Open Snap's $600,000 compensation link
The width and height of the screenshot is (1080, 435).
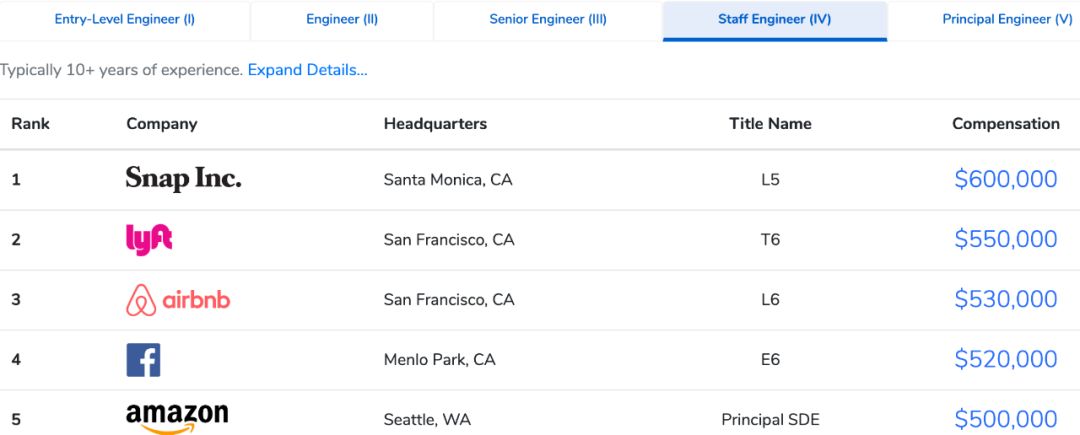pos(1005,179)
